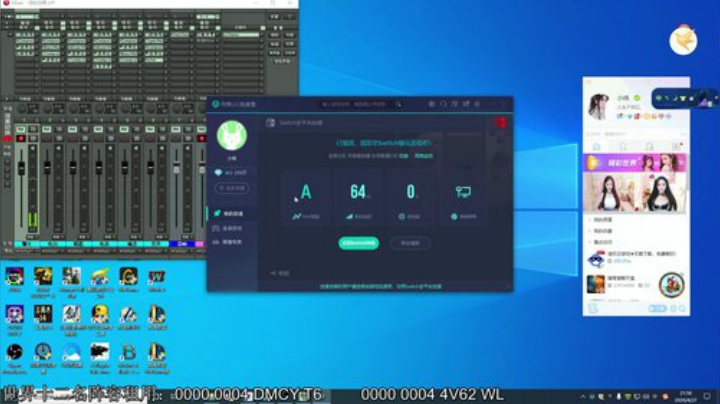Click the rightmost green link under the accelerator headline

coord(423,156)
